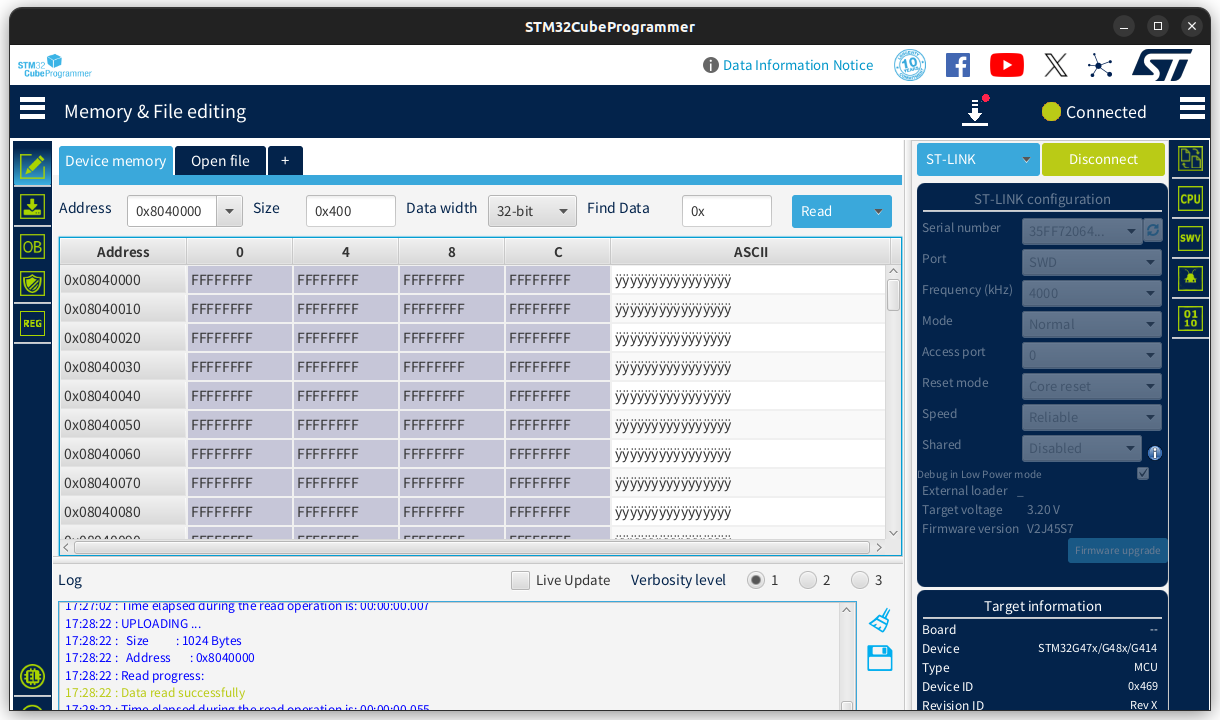Open the Port SWD dropdown
This screenshot has width=1220, height=720.
[x=1092, y=262]
